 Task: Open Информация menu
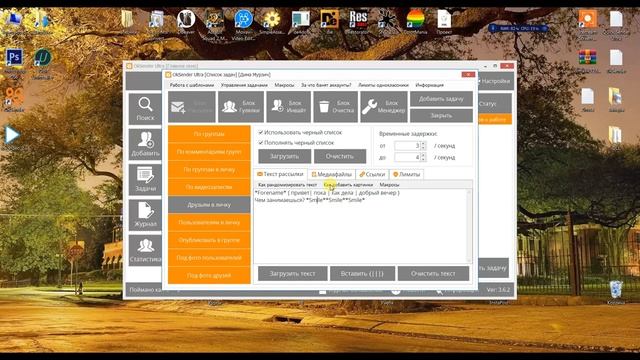tap(429, 85)
